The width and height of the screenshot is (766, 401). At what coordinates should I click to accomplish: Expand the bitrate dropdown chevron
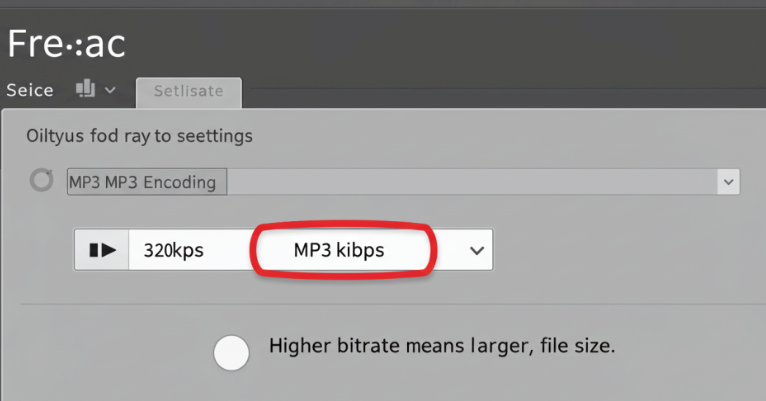pyautogui.click(x=477, y=250)
